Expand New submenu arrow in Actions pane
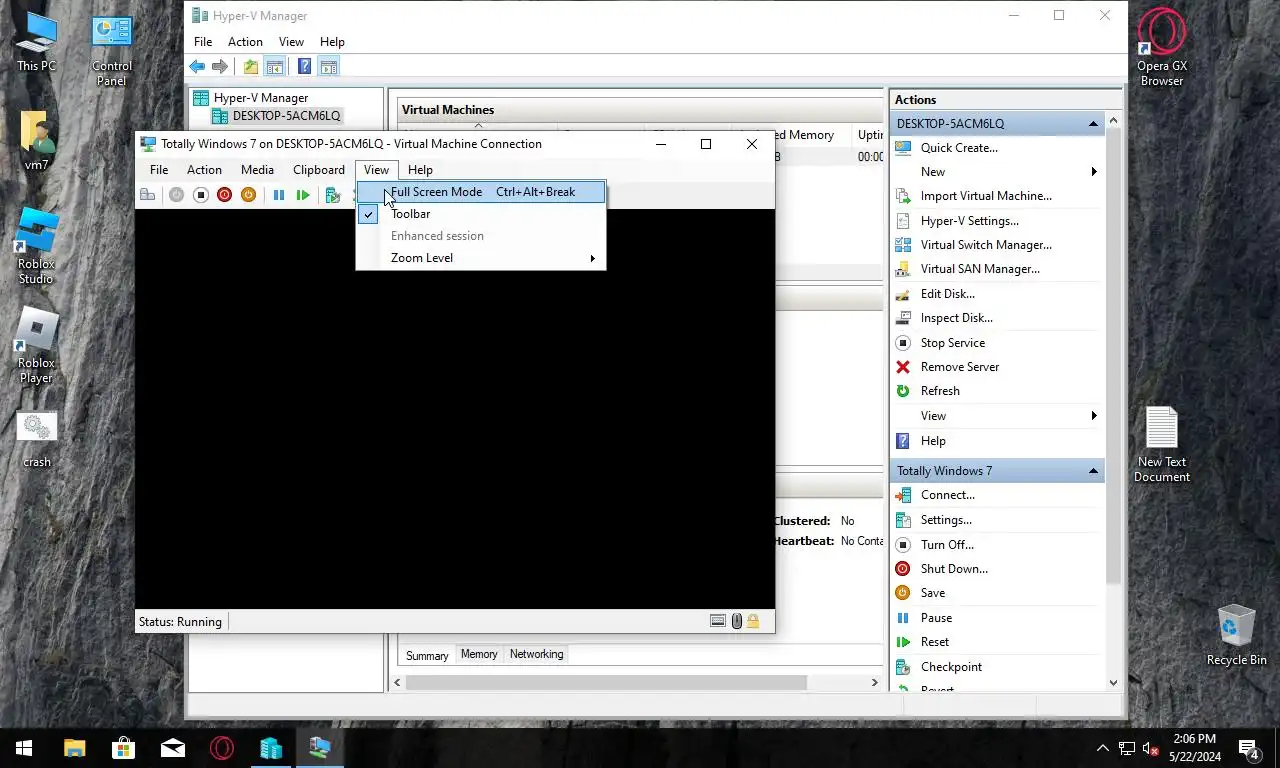Image resolution: width=1280 pixels, height=768 pixels. [x=1094, y=172]
